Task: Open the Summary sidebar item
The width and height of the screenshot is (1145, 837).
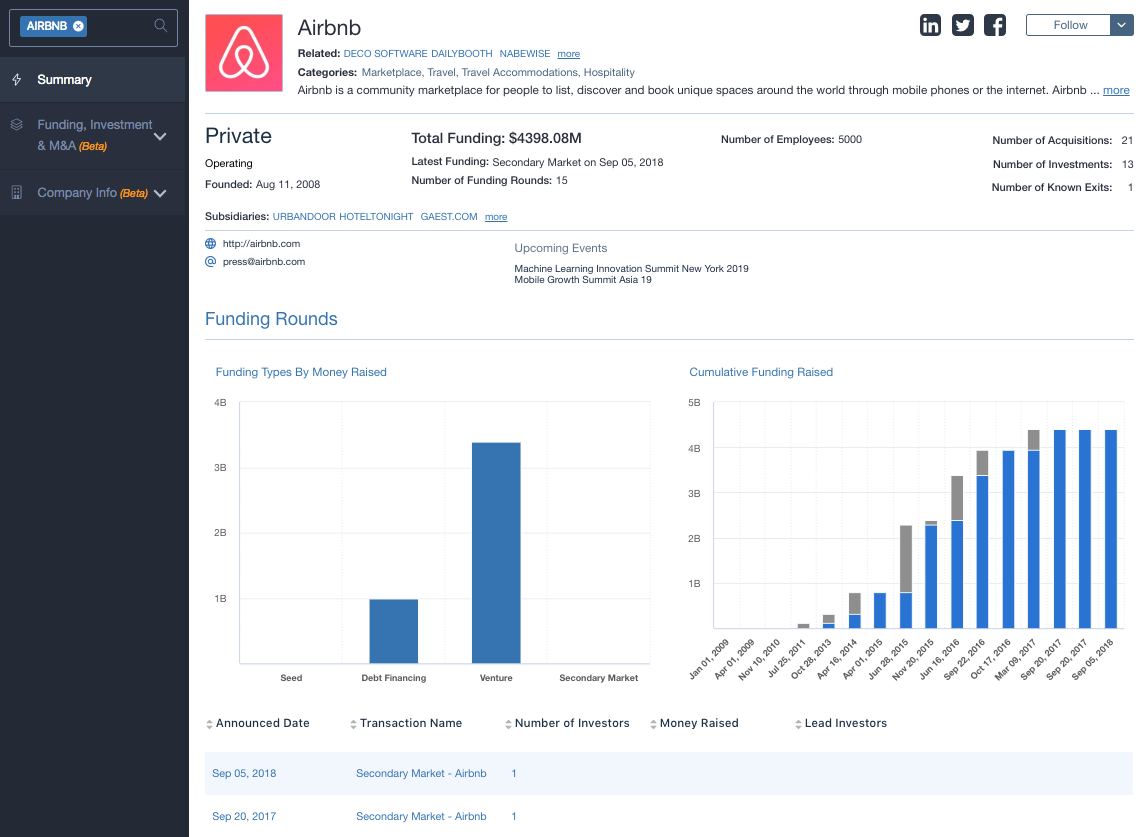Action: point(93,80)
